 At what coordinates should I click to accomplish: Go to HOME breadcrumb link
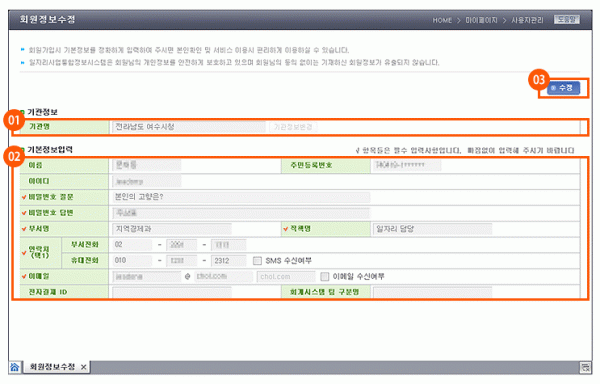click(x=442, y=20)
